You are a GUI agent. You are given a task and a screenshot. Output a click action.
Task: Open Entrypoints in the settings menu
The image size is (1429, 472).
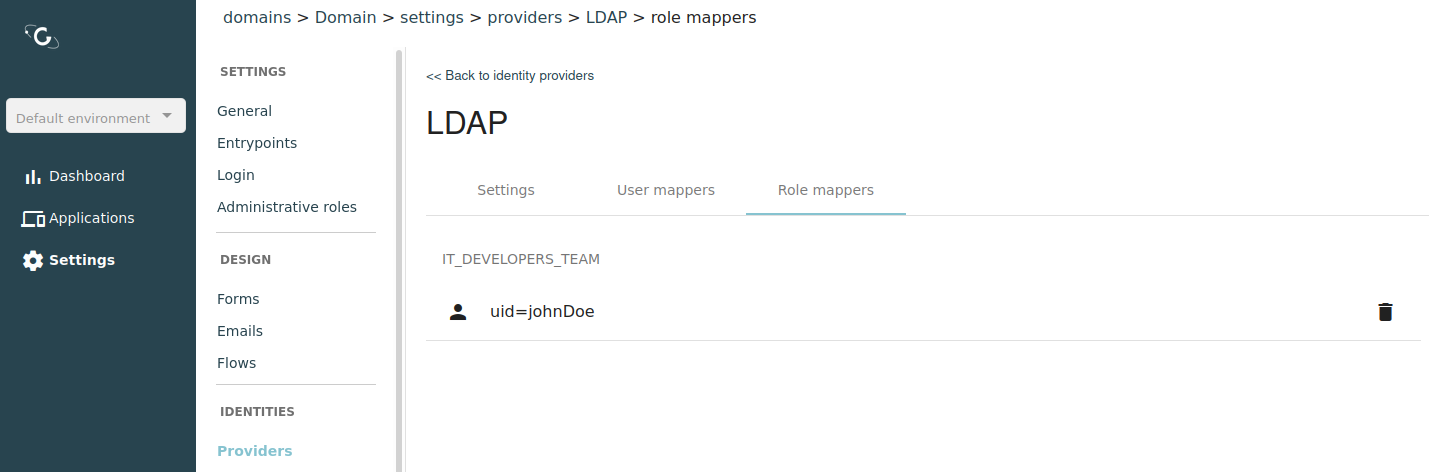pyautogui.click(x=257, y=143)
